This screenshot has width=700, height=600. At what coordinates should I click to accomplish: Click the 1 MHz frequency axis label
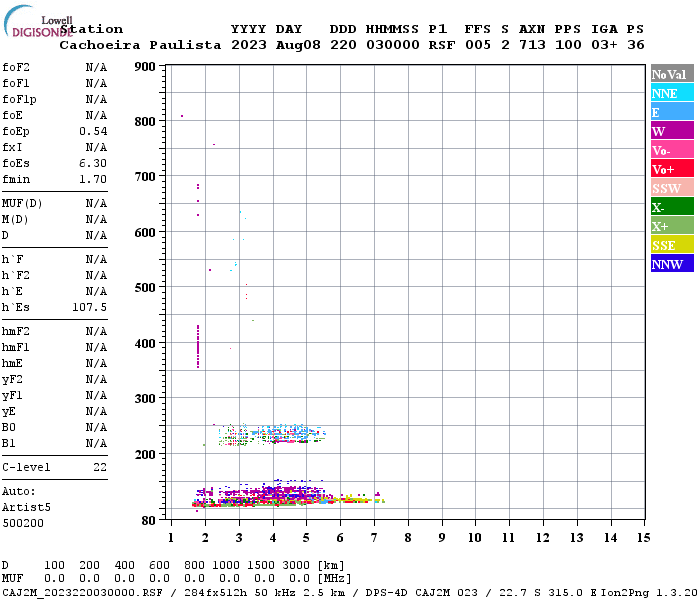171,538
